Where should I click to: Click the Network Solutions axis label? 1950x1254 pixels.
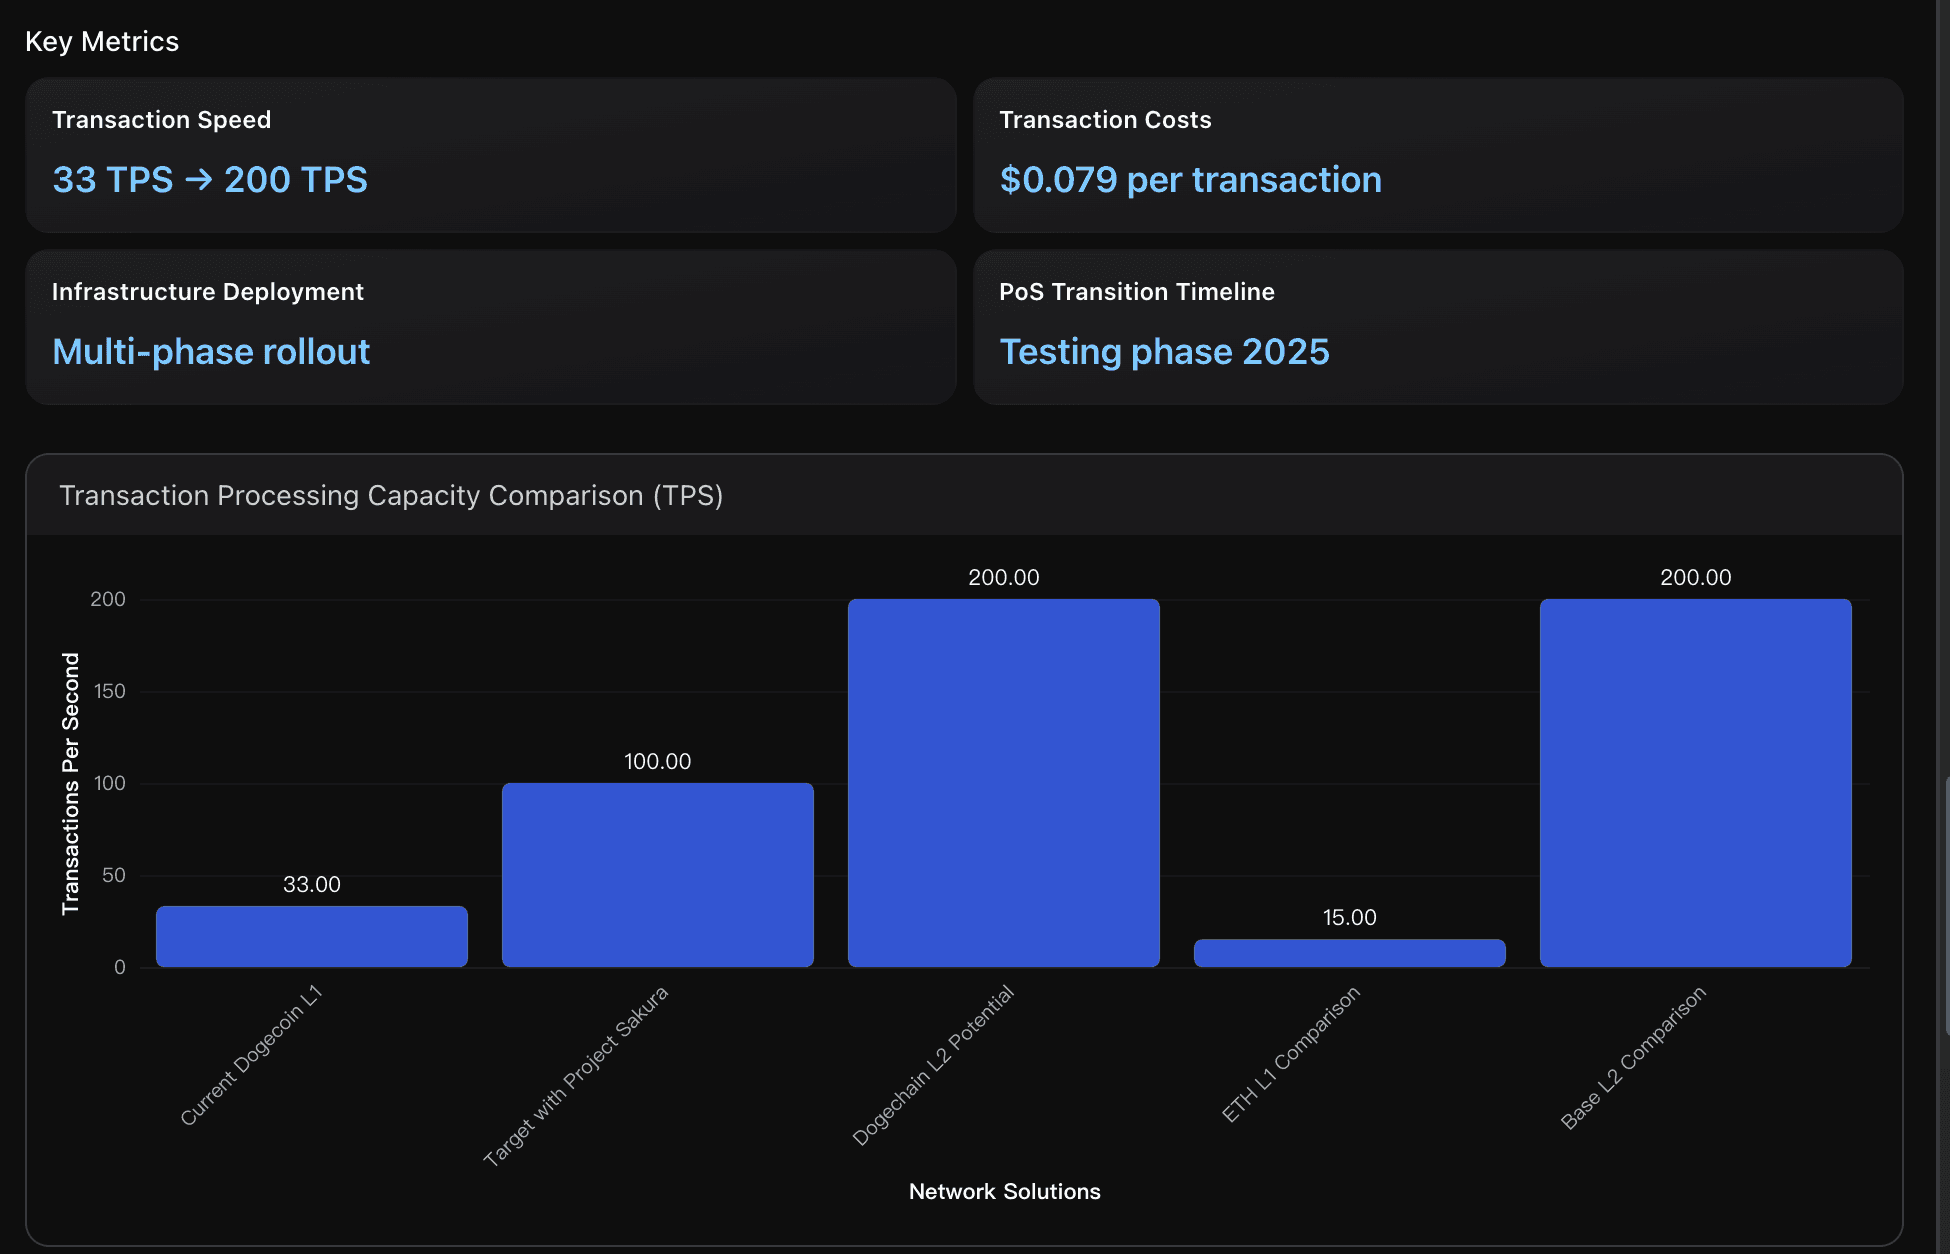[x=1004, y=1192]
